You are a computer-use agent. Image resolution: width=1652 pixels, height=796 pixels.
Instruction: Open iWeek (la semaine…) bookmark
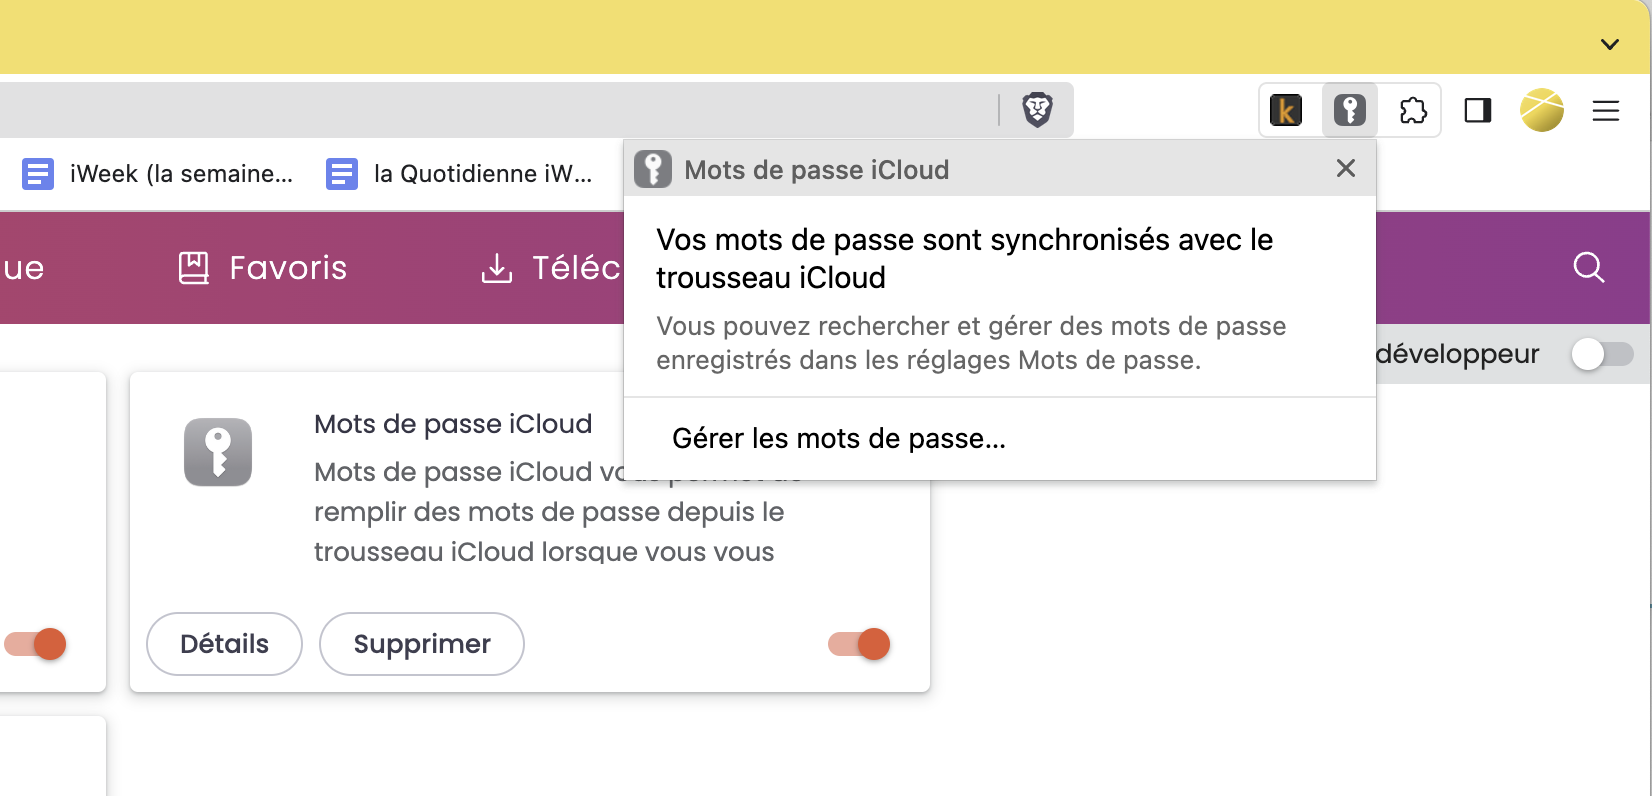[x=158, y=174]
